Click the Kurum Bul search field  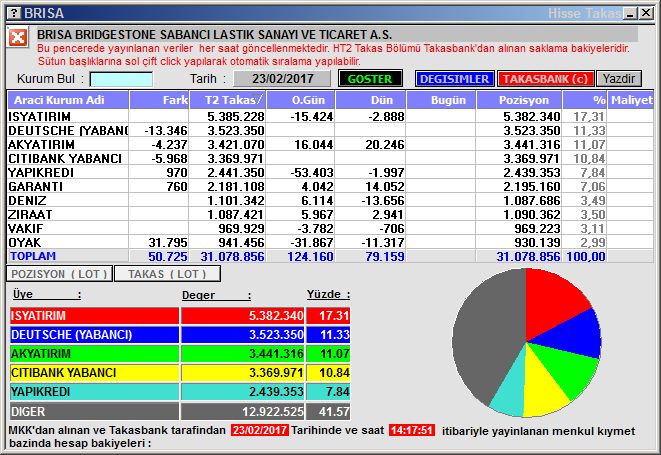point(121,79)
